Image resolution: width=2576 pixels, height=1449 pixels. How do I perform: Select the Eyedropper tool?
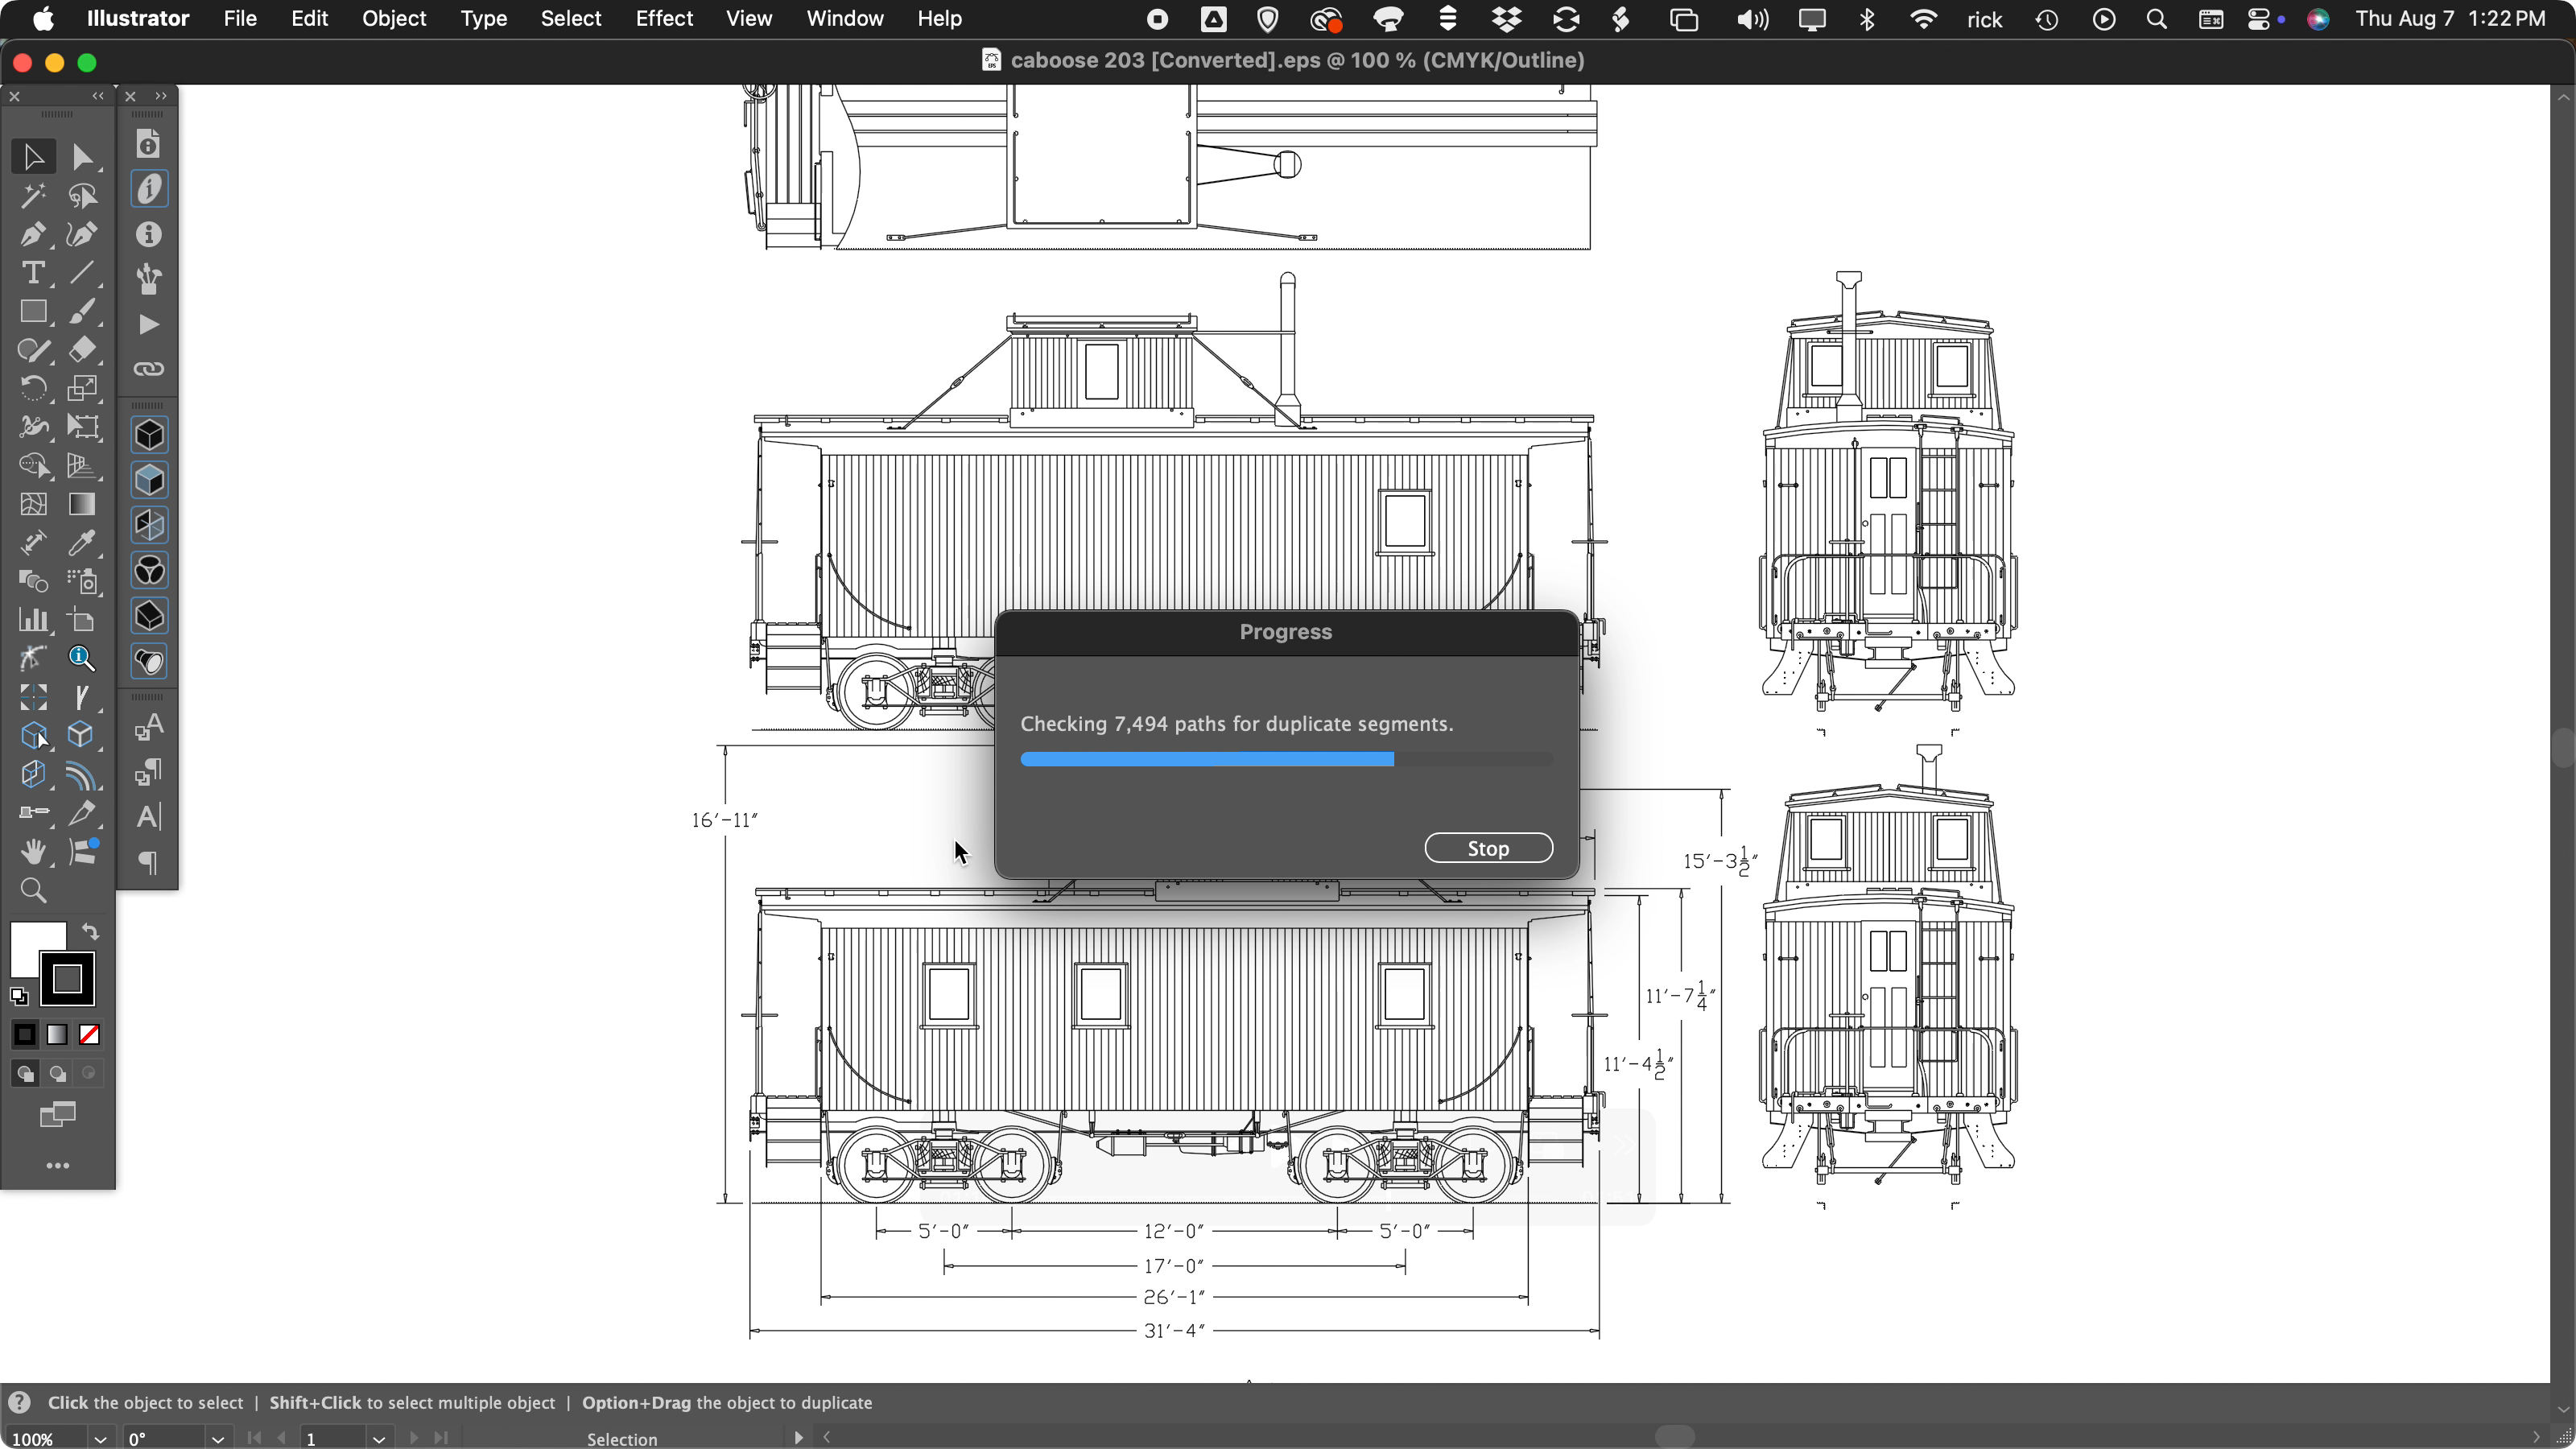[82, 543]
